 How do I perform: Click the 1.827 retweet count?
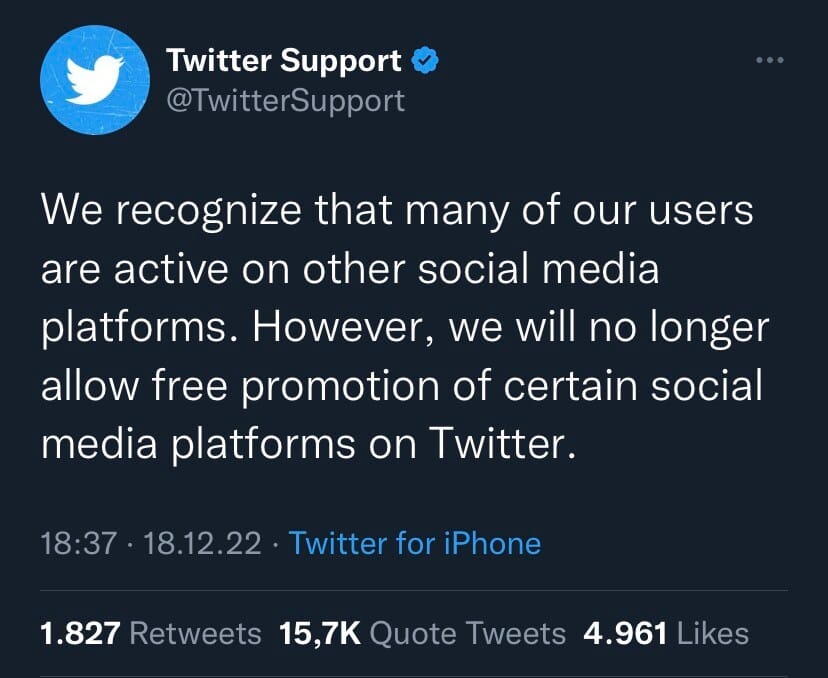click(x=80, y=633)
